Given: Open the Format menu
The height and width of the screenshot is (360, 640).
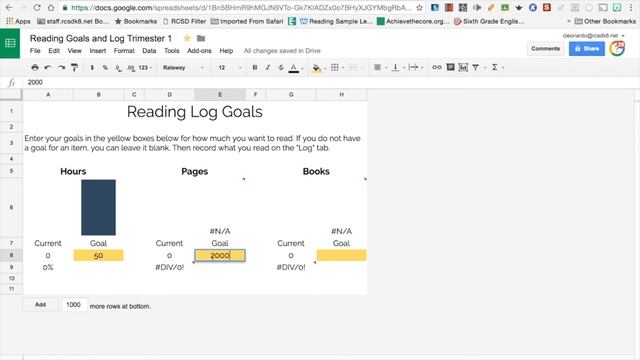Looking at the screenshot, I should click(124, 51).
